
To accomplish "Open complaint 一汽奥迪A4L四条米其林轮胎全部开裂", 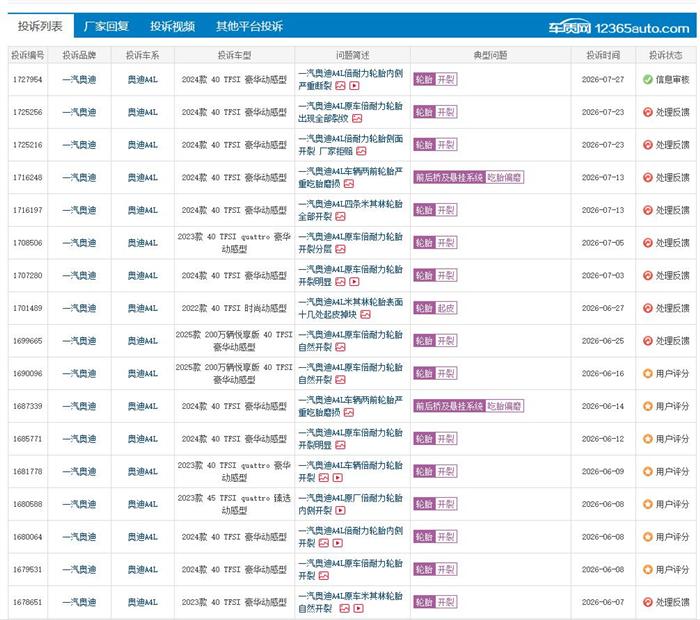I will [x=350, y=210].
